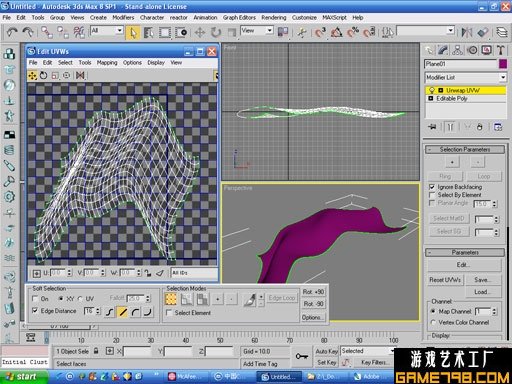512x384 pixels.
Task: Choose Vertex Color Channel radio button
Action: coord(433,322)
